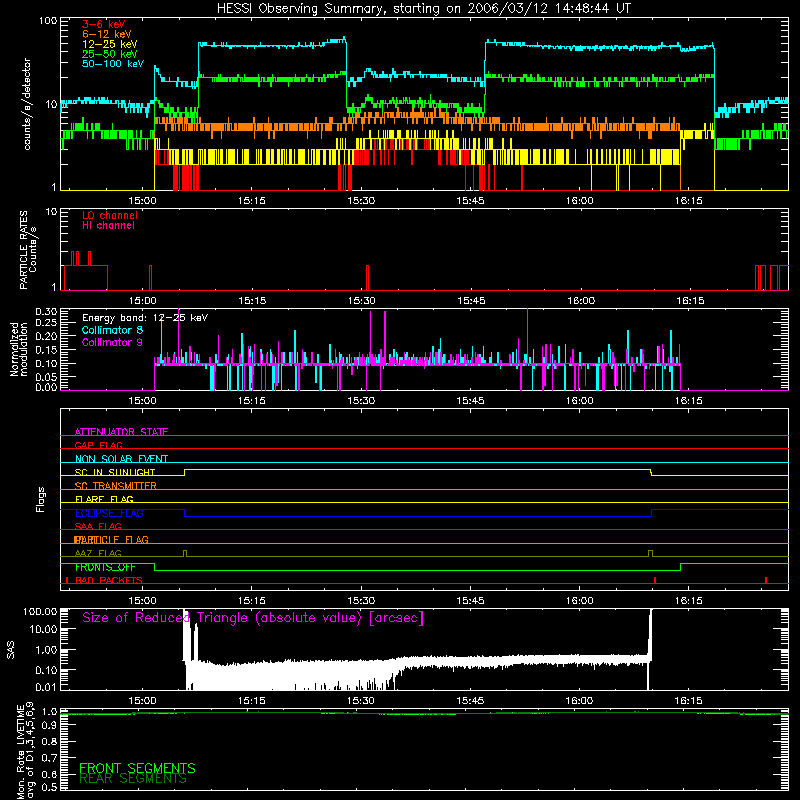
Task: Click "15:30" tick under the Flags plot
Action: (361, 601)
